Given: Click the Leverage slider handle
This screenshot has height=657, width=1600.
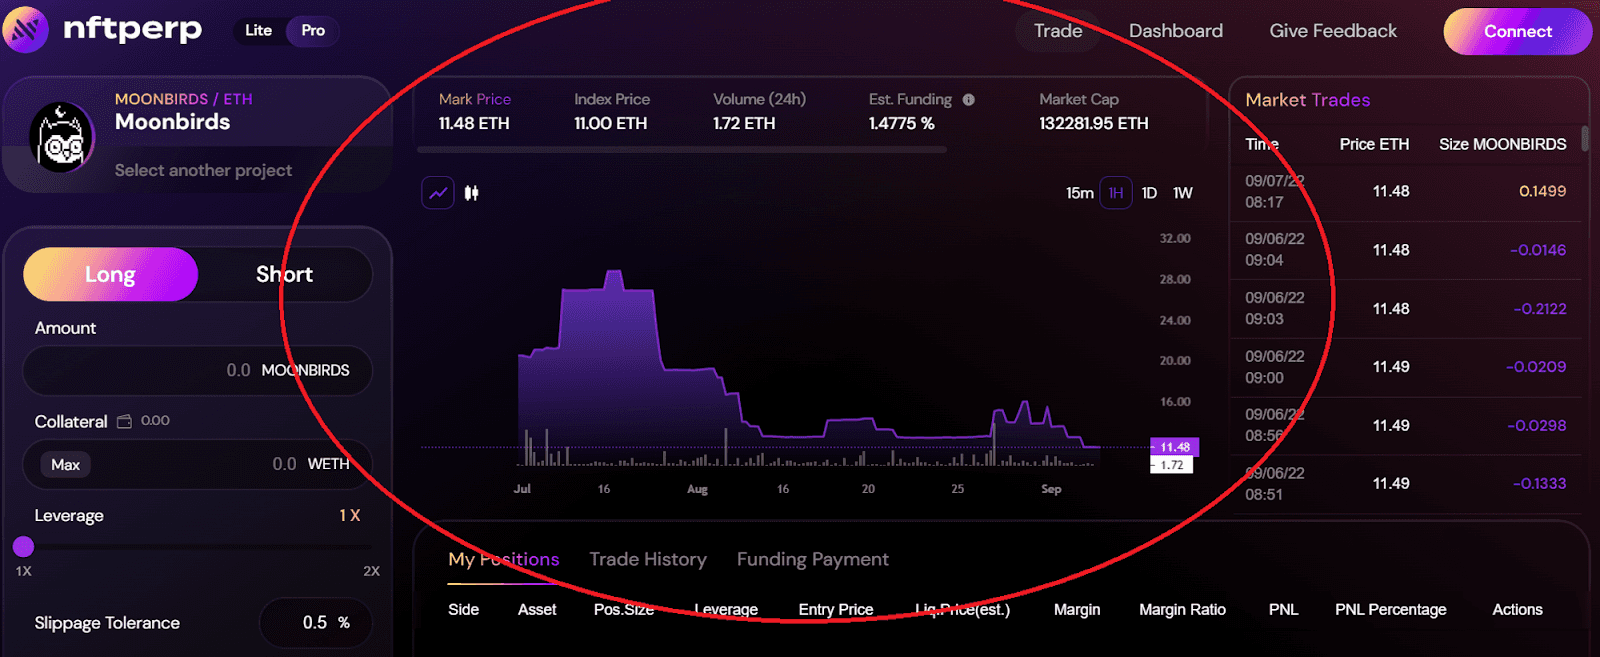Looking at the screenshot, I should 23,546.
